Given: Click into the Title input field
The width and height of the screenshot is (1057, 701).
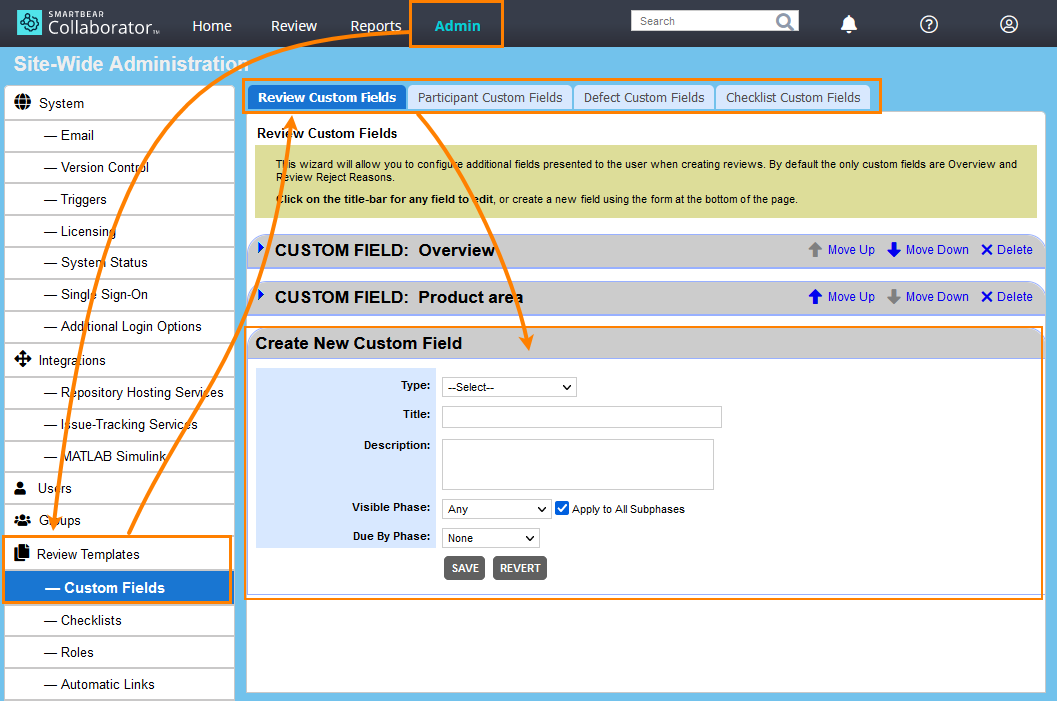Looking at the screenshot, I should click(581, 417).
